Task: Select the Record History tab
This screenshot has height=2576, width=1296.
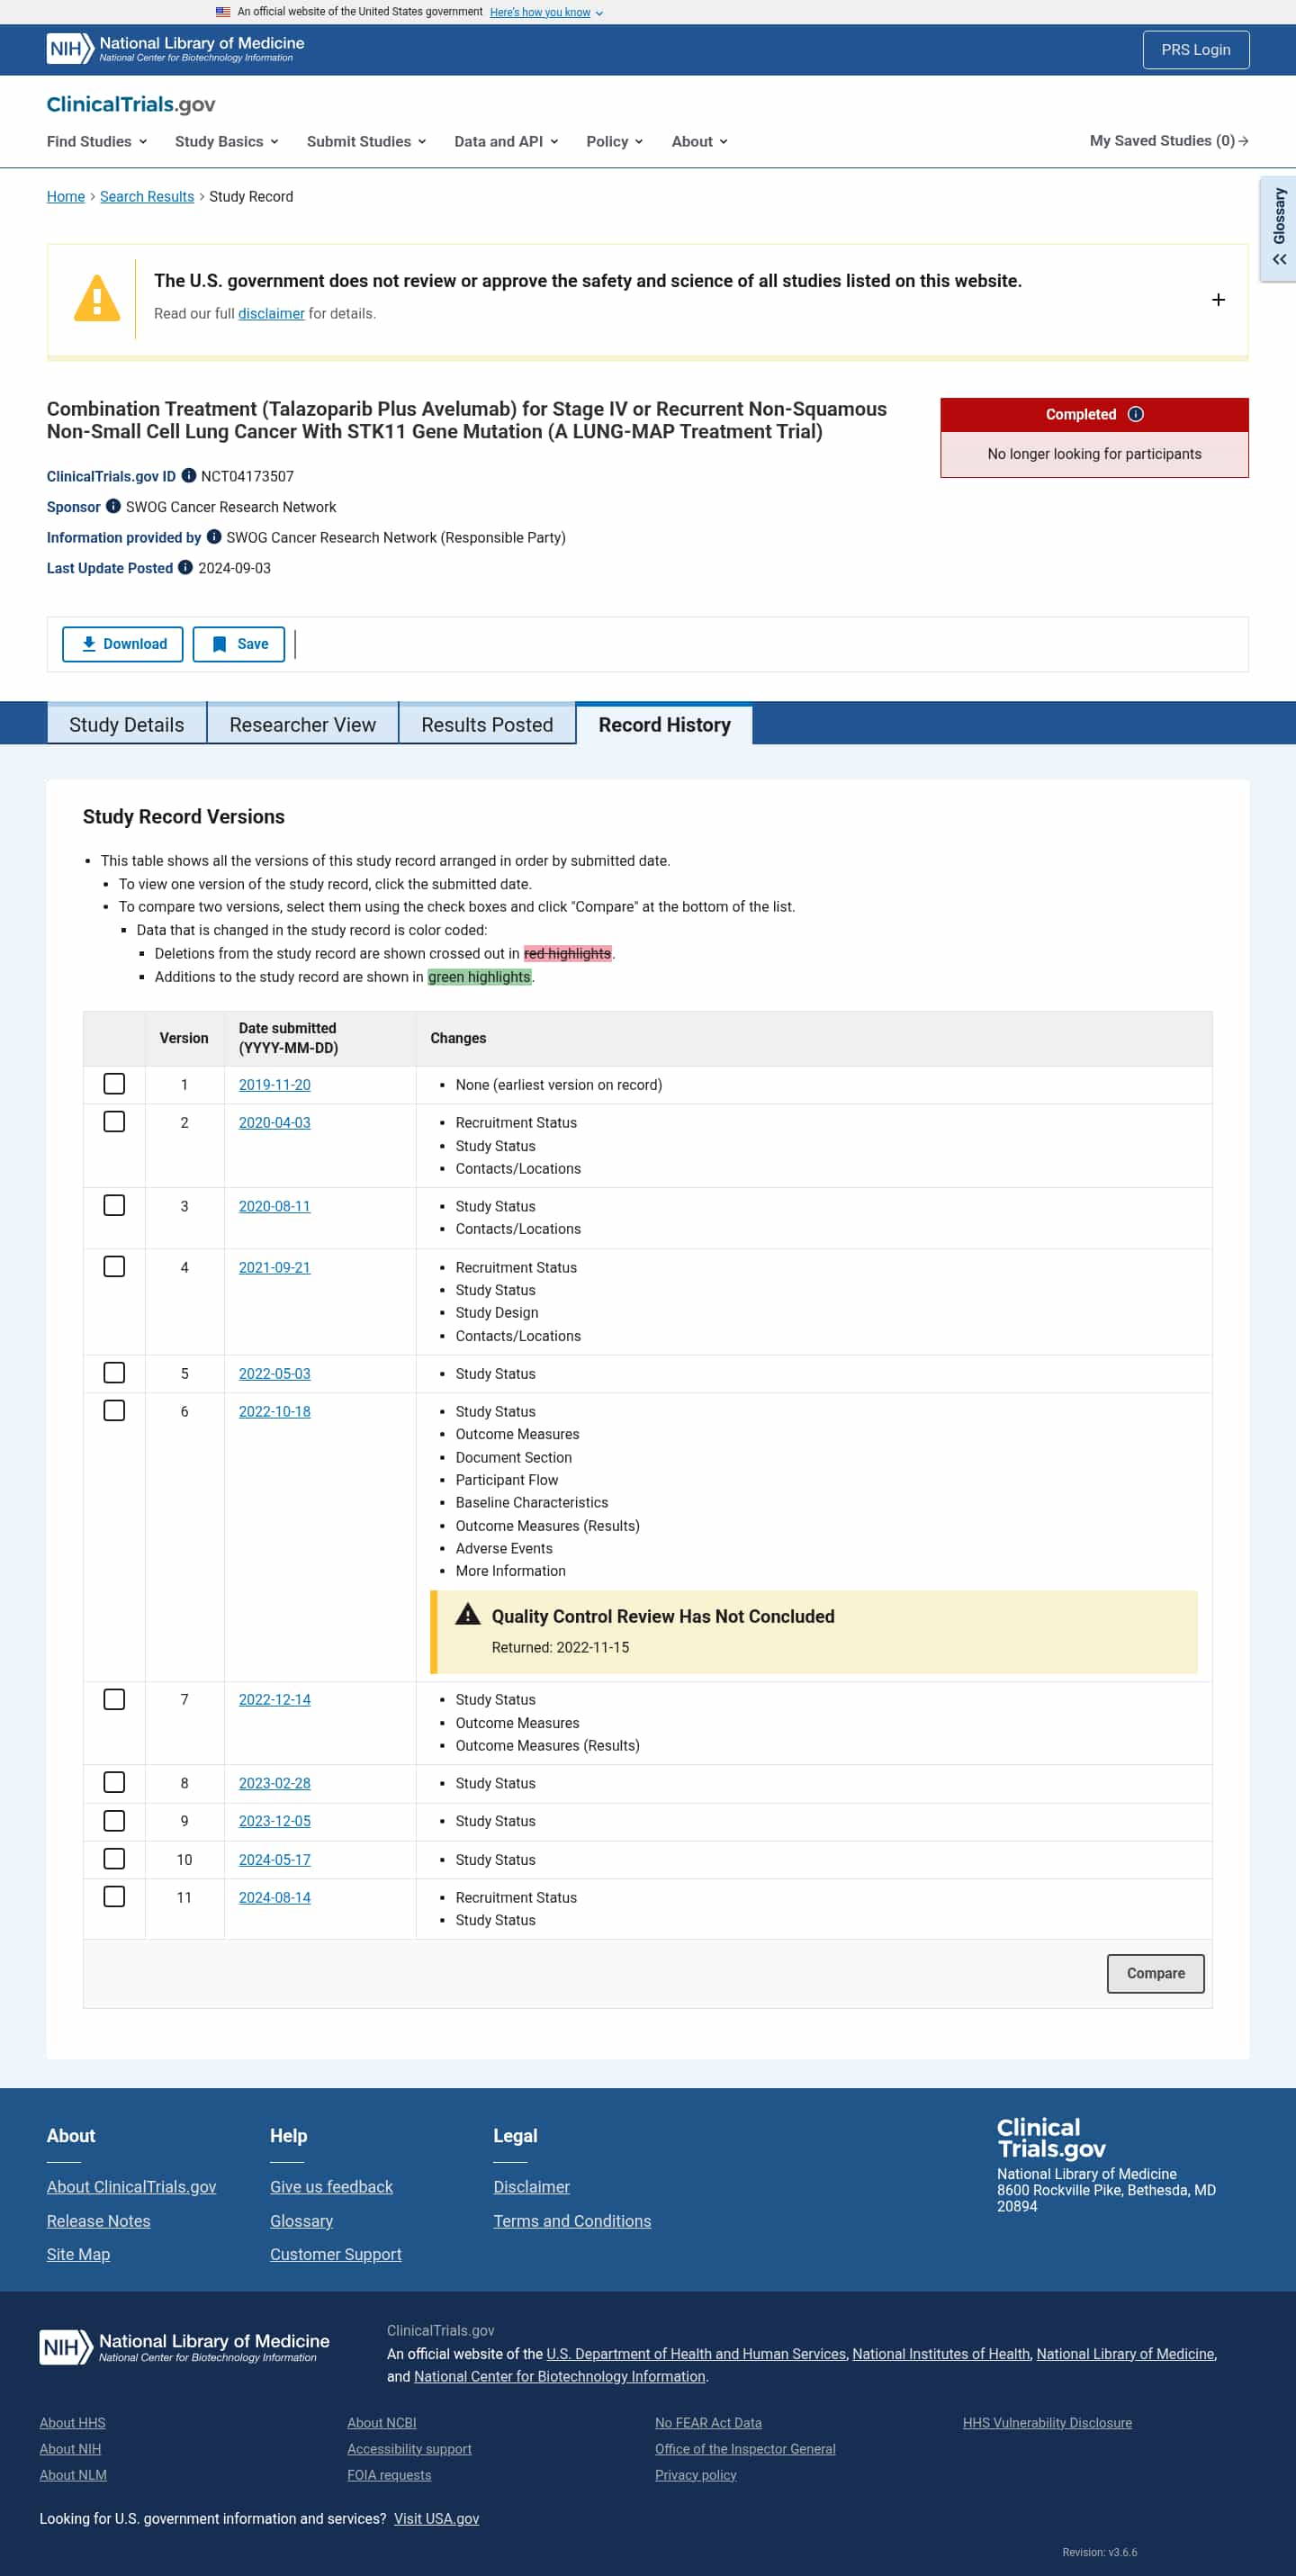Action: click(x=665, y=725)
